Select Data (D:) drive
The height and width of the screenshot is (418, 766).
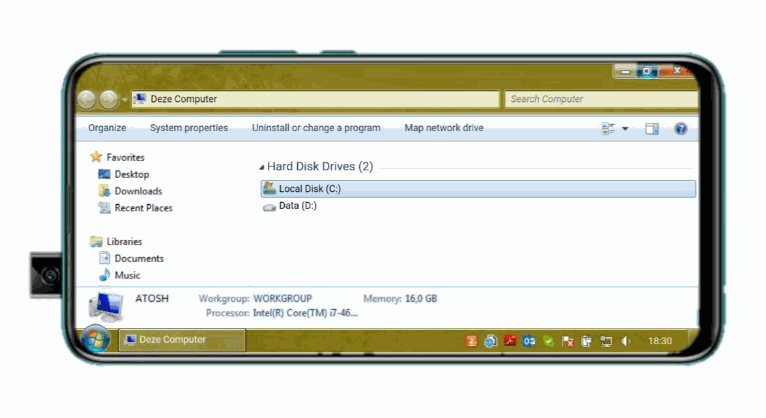coord(298,206)
